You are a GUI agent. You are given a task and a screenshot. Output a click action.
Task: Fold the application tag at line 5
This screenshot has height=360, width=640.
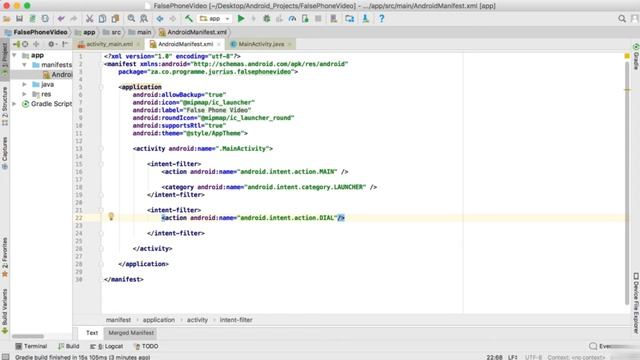(101, 87)
